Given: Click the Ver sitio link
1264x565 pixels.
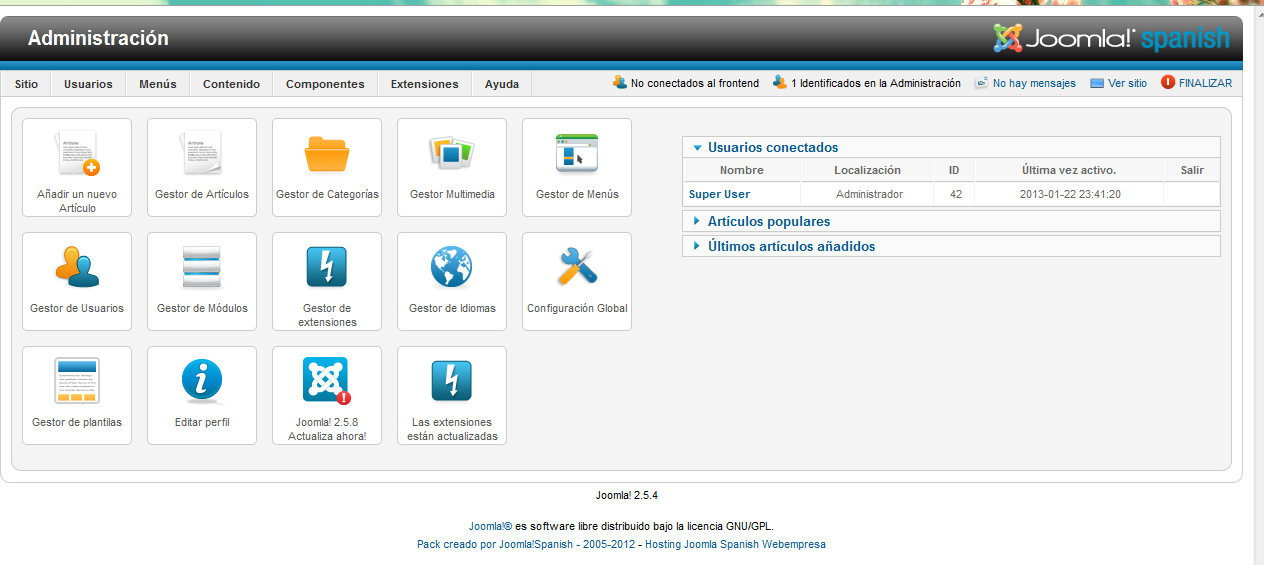Looking at the screenshot, I should (x=1127, y=83).
